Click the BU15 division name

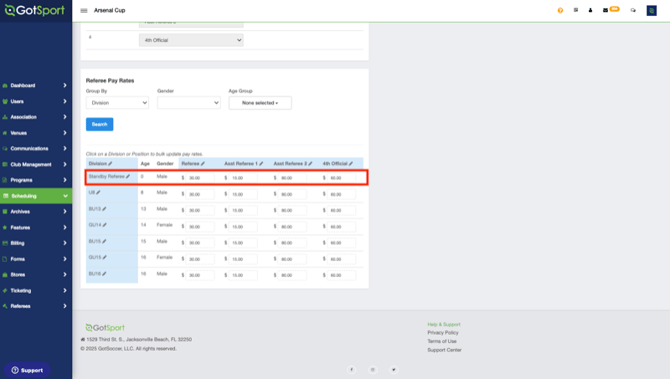(x=94, y=241)
